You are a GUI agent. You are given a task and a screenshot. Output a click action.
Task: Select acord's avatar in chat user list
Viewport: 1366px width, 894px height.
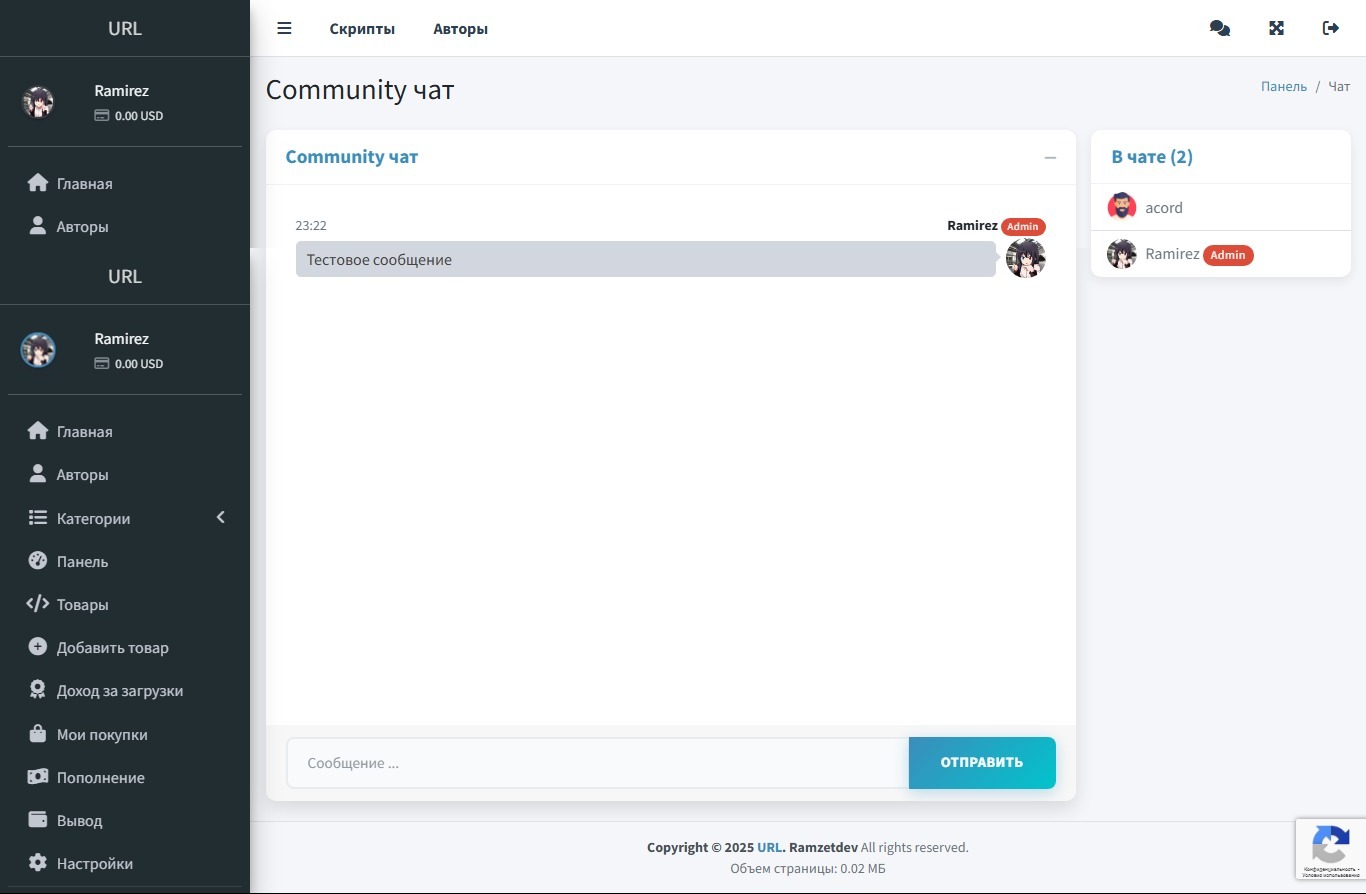[x=1122, y=207]
